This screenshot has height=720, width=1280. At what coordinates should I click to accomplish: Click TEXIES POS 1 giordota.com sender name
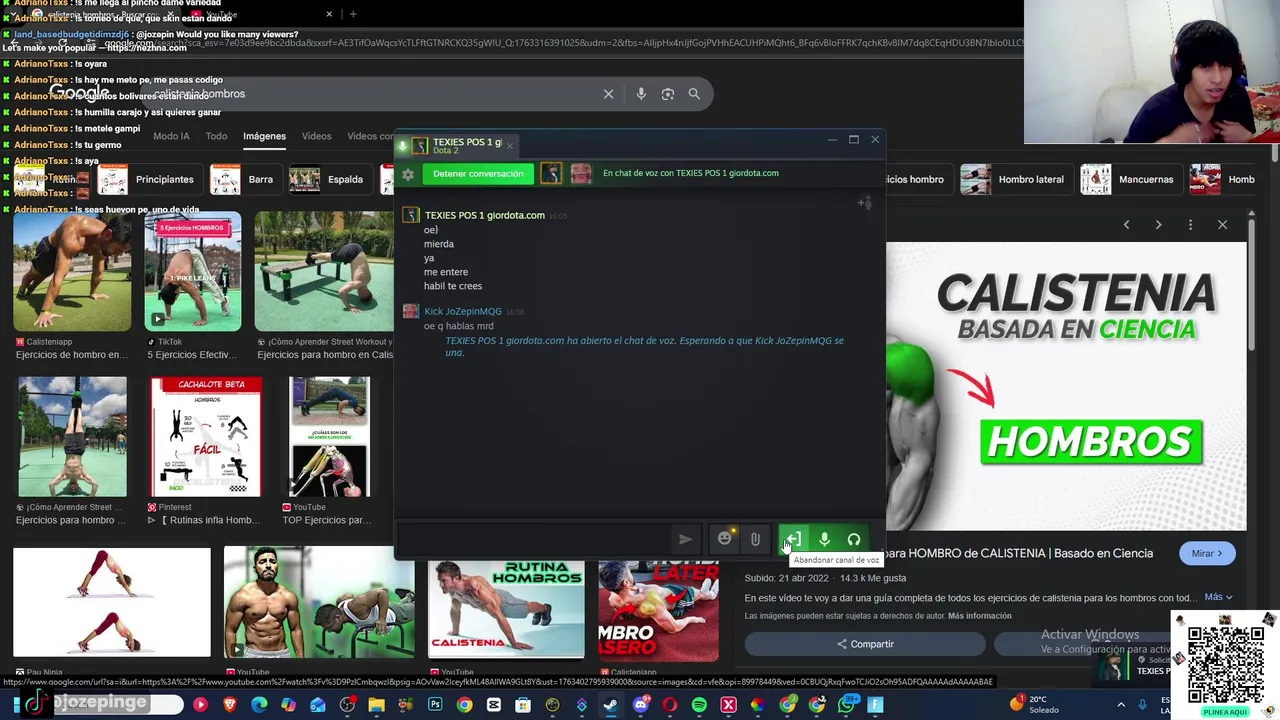[x=484, y=215]
